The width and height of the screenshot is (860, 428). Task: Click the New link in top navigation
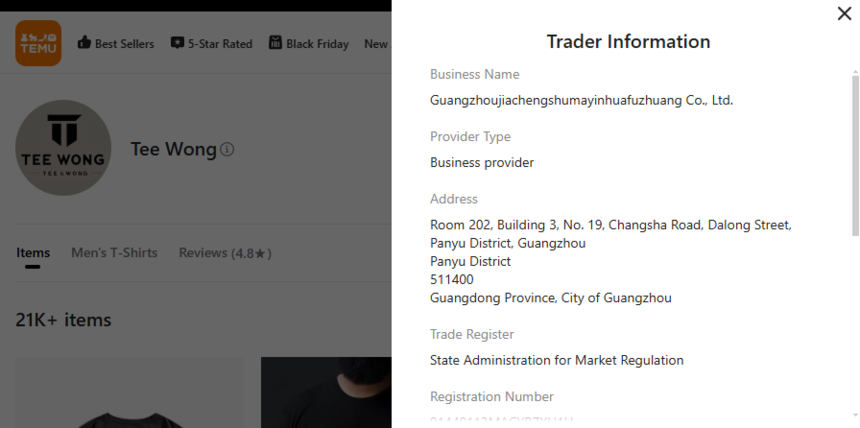click(376, 44)
